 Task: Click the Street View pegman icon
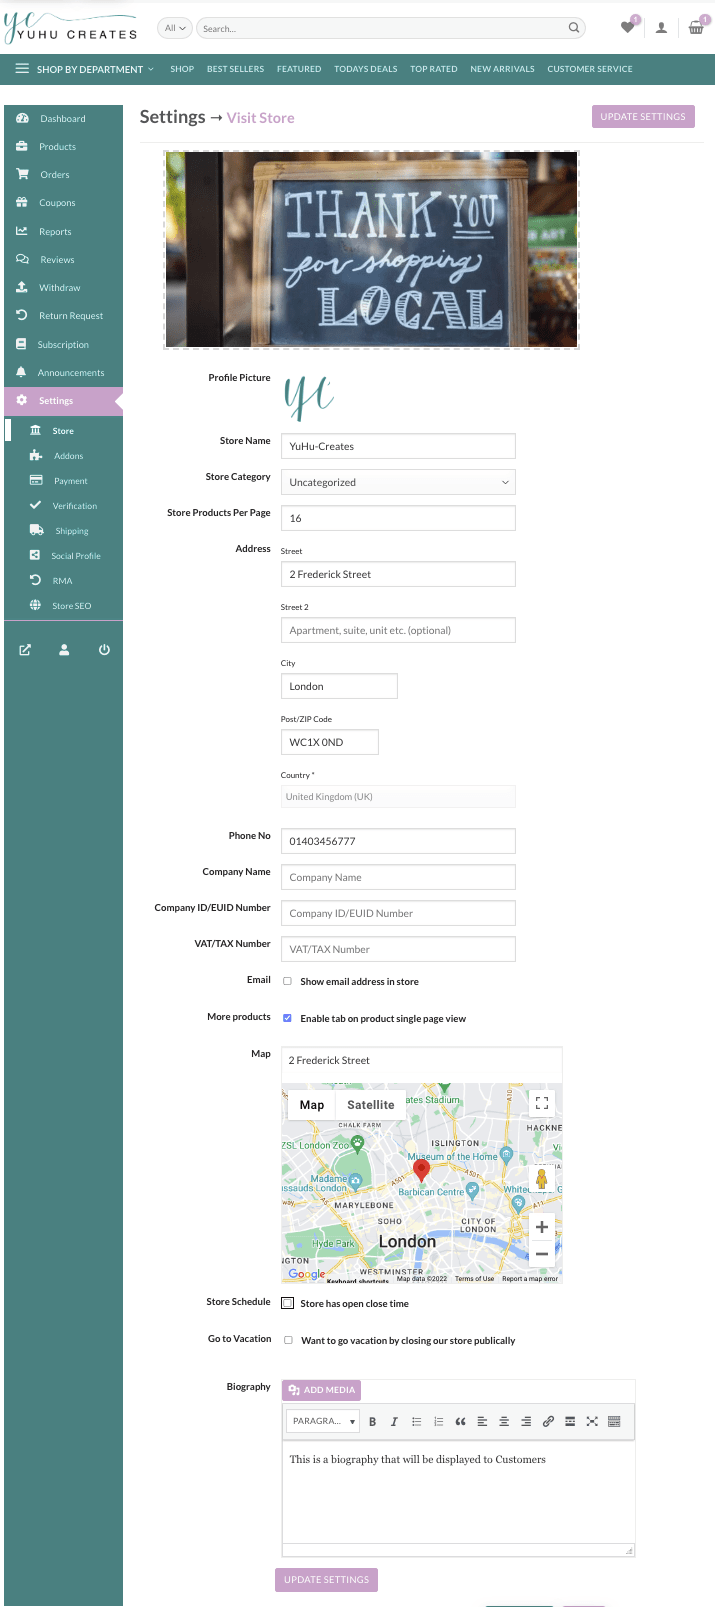click(x=541, y=1178)
